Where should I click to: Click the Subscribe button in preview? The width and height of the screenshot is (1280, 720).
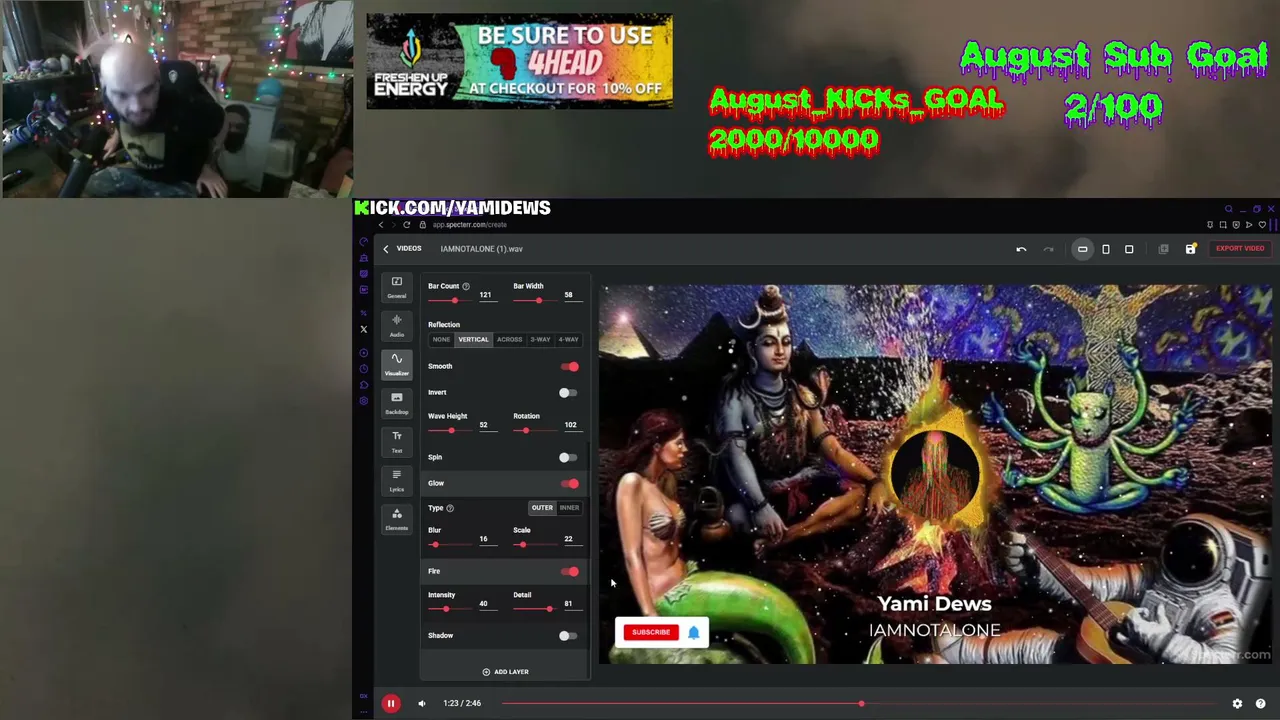(651, 632)
